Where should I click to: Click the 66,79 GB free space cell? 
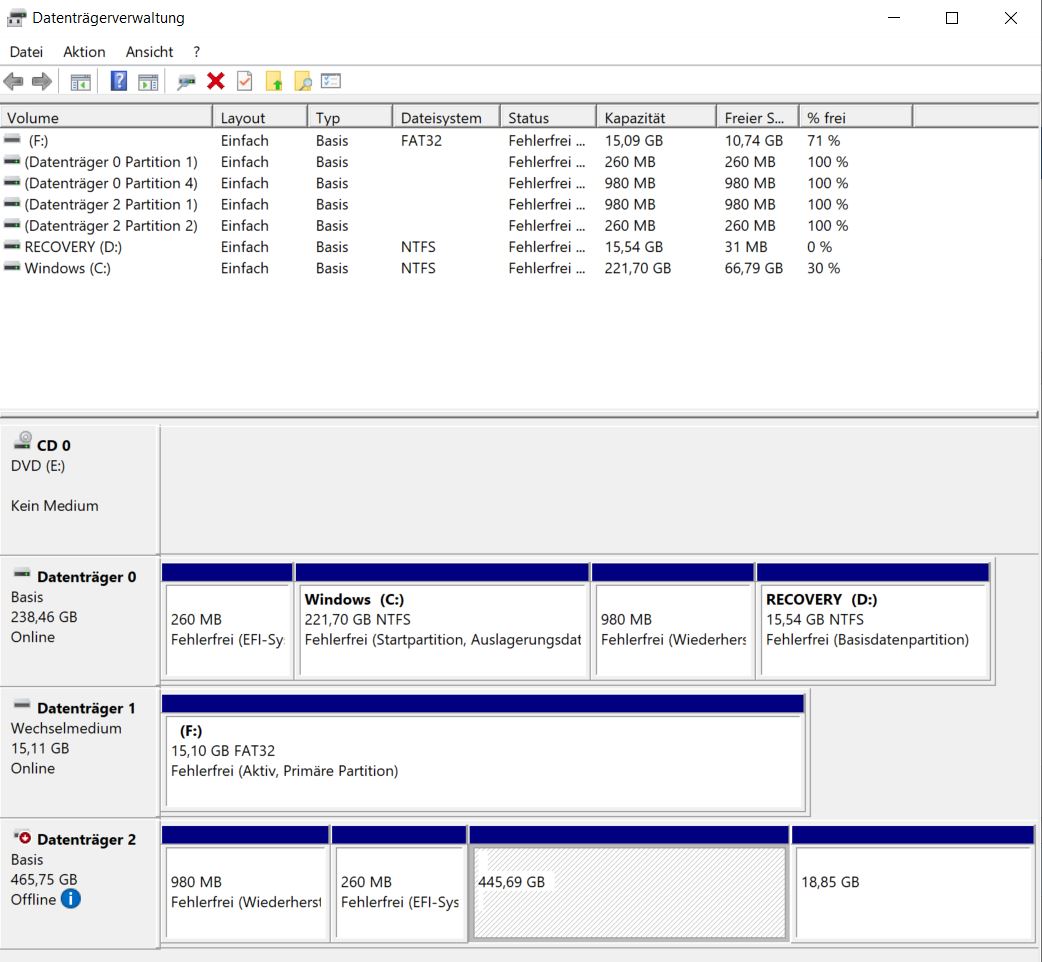pyautogui.click(x=754, y=268)
